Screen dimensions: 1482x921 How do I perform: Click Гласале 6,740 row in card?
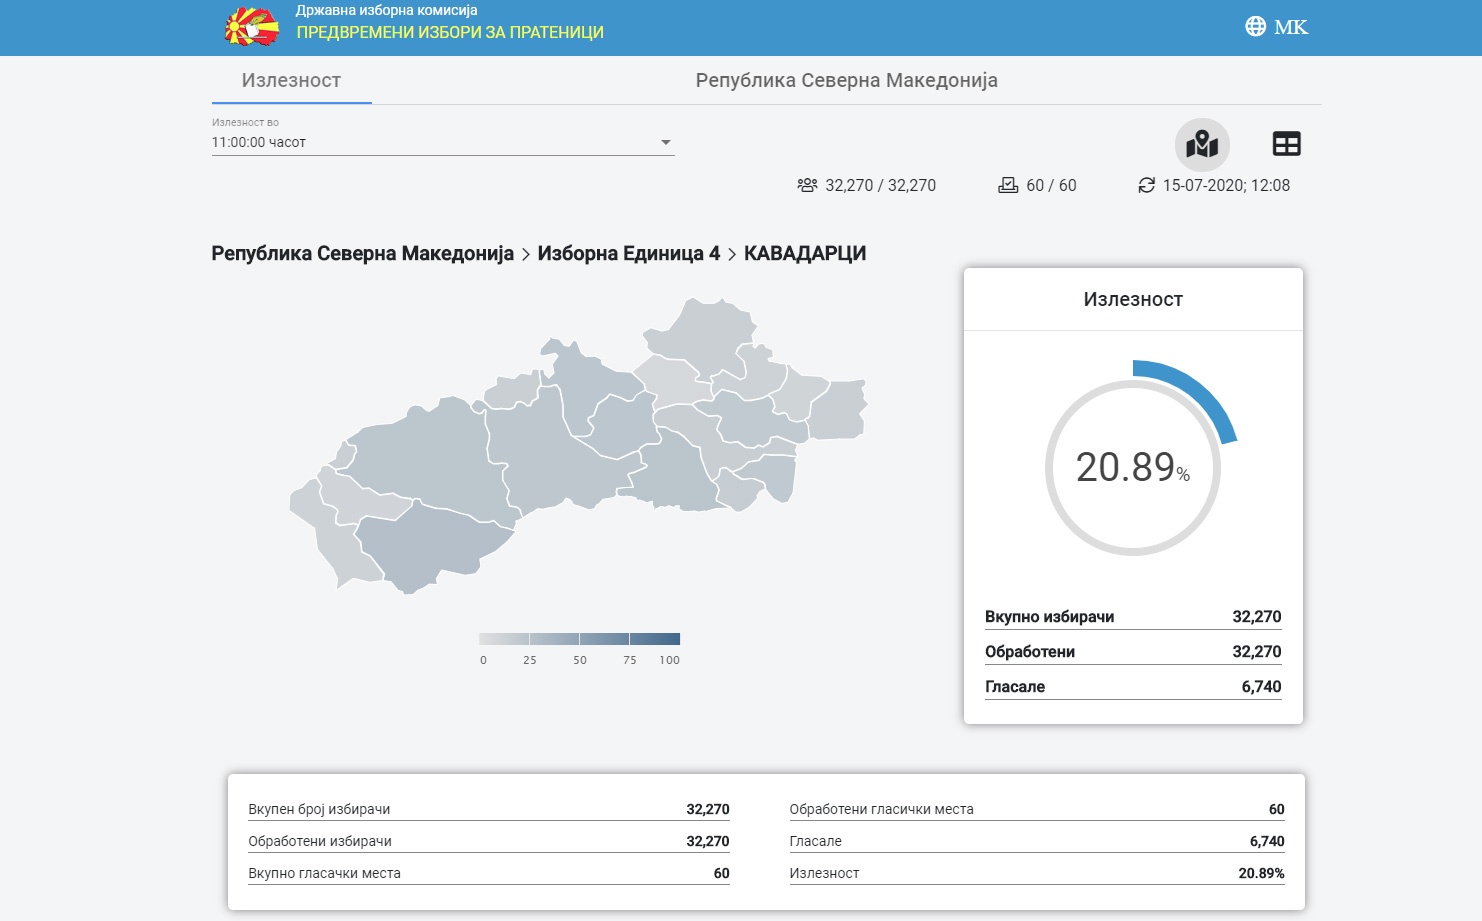tap(1133, 687)
